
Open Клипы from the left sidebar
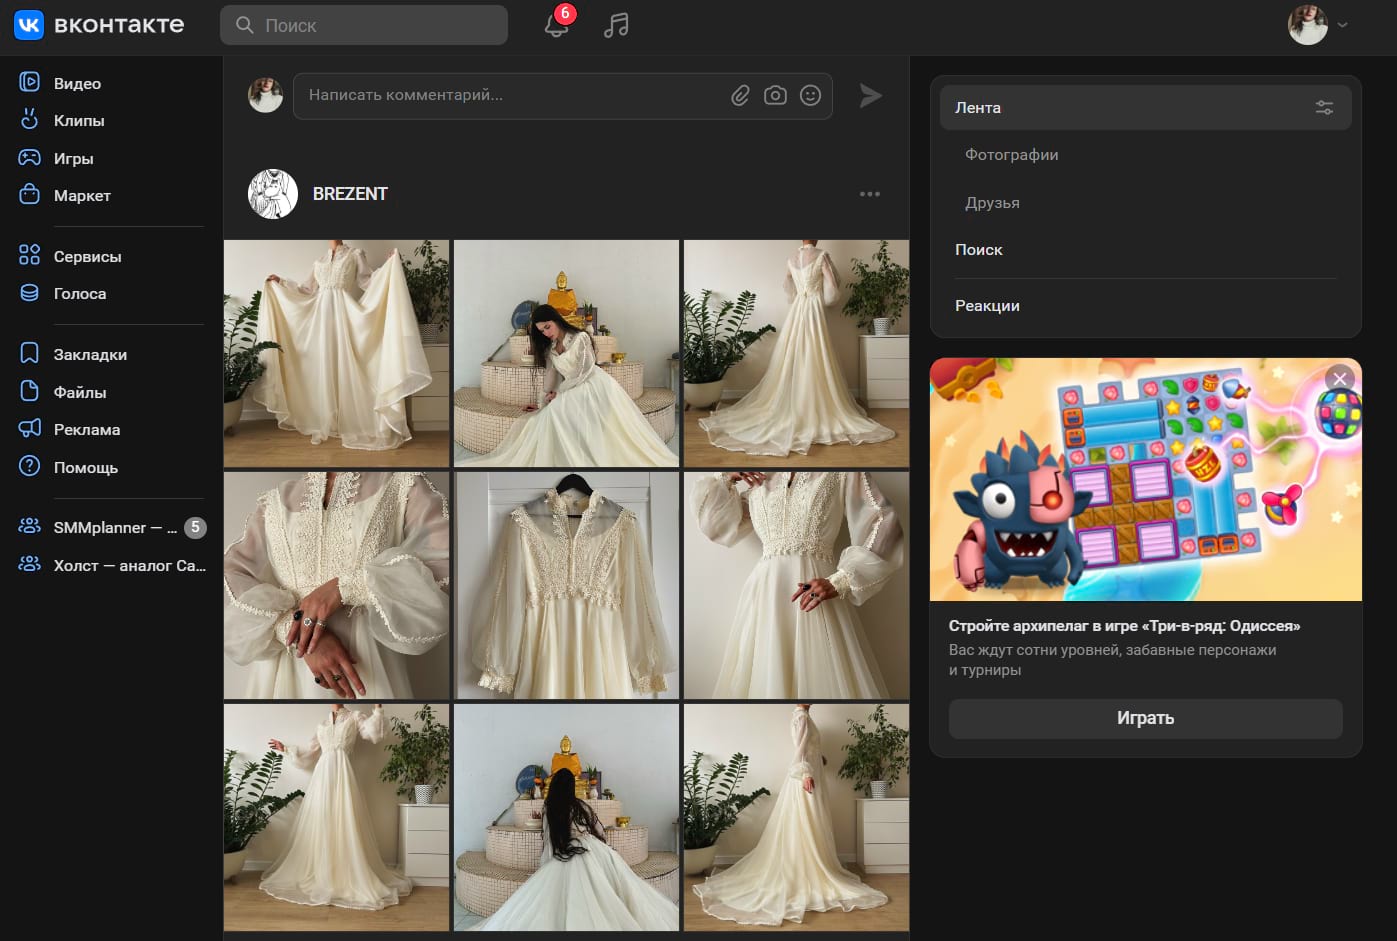coord(79,121)
